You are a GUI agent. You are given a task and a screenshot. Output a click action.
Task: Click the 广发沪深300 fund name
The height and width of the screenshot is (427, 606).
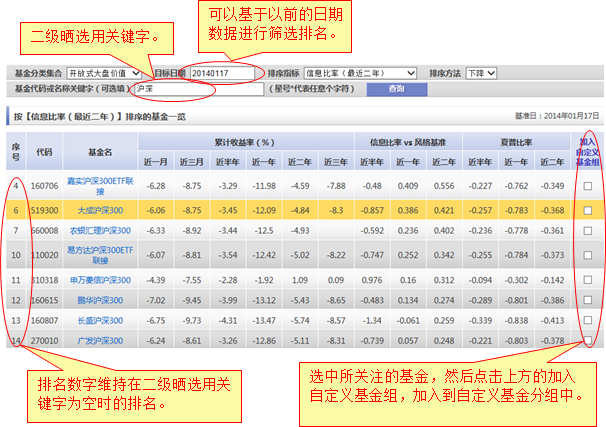click(100, 341)
